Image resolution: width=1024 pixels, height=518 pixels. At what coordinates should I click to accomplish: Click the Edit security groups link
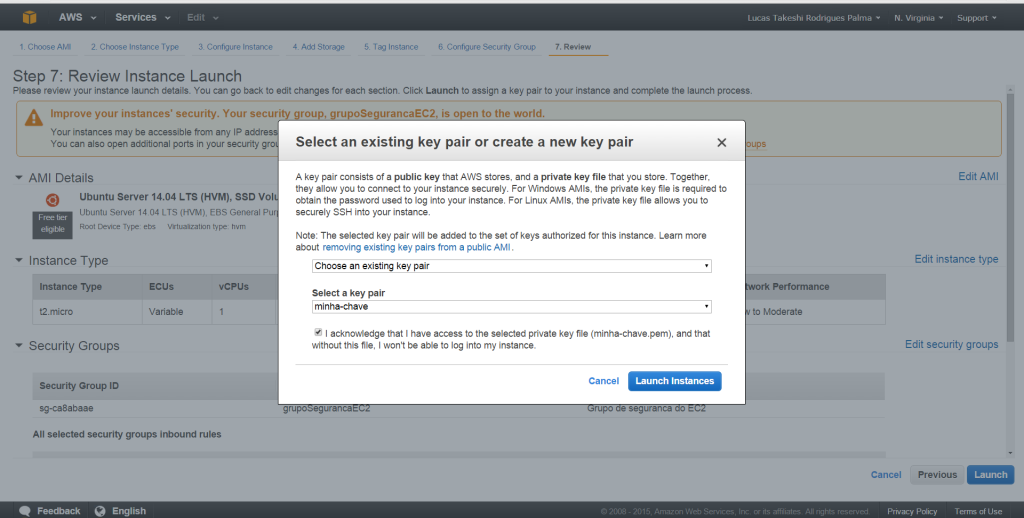click(x=952, y=344)
